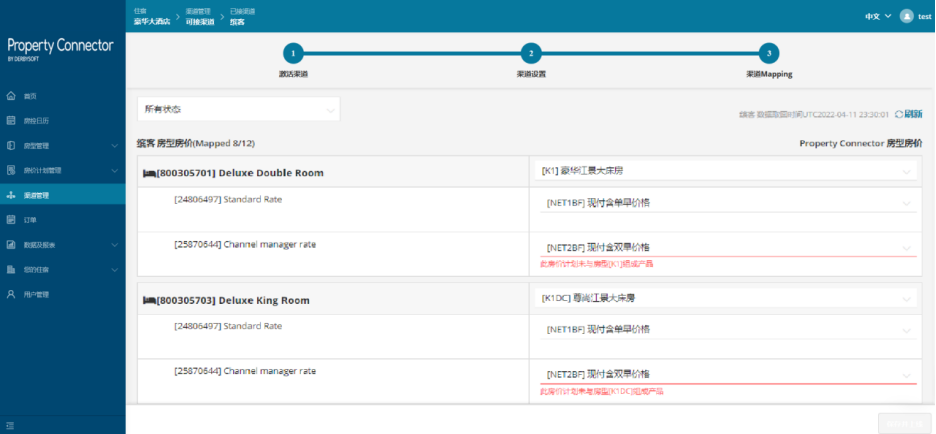
Task: Go to step 1 激活渠道
Action: (x=293, y=53)
